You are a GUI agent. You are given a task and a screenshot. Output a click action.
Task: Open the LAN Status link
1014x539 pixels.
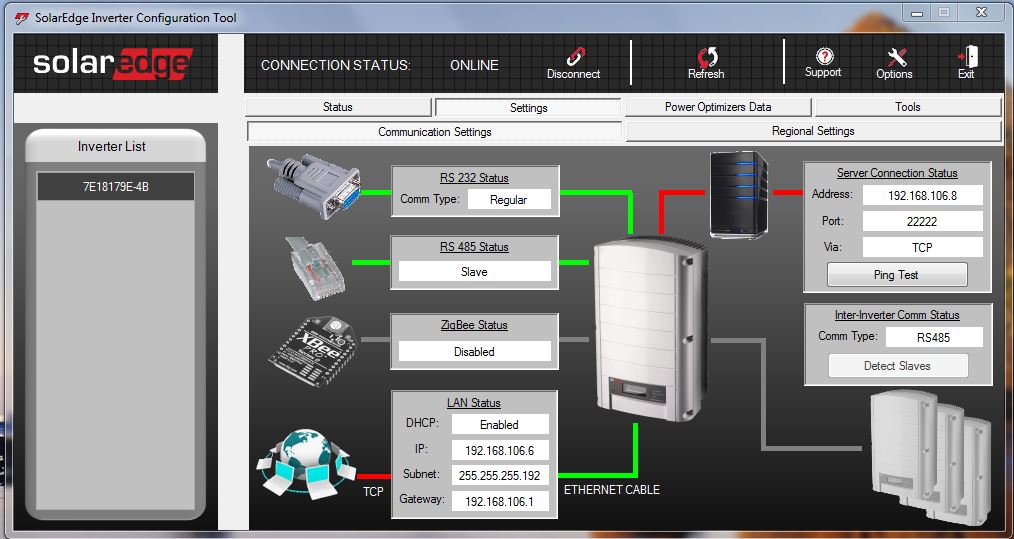[x=473, y=402]
